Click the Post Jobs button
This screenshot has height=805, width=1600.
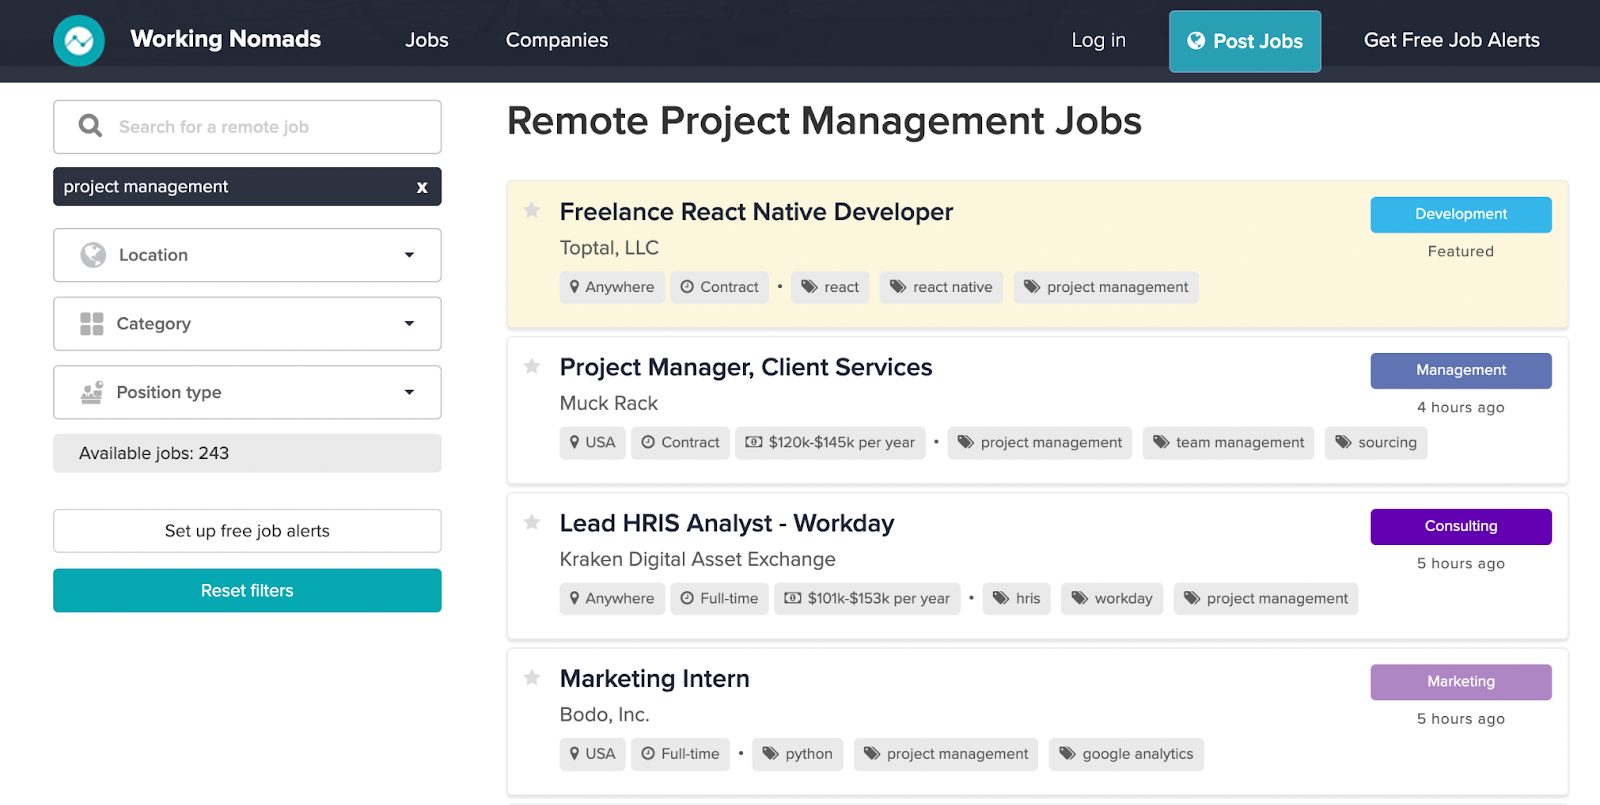coord(1245,41)
